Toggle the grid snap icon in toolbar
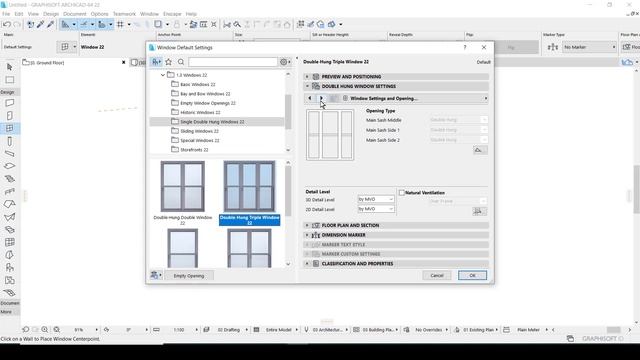Image resolution: width=640 pixels, height=360 pixels. pyautogui.click(x=120, y=24)
